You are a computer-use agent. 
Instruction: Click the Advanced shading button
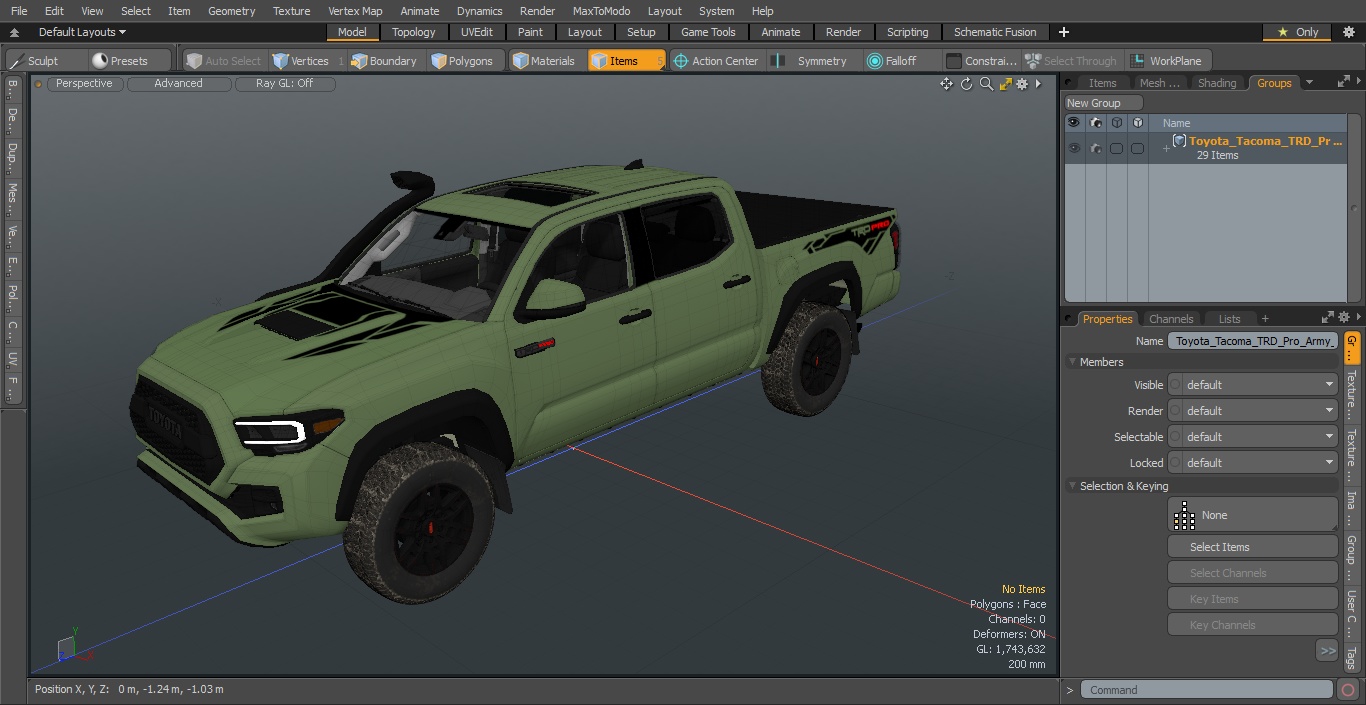click(x=179, y=84)
